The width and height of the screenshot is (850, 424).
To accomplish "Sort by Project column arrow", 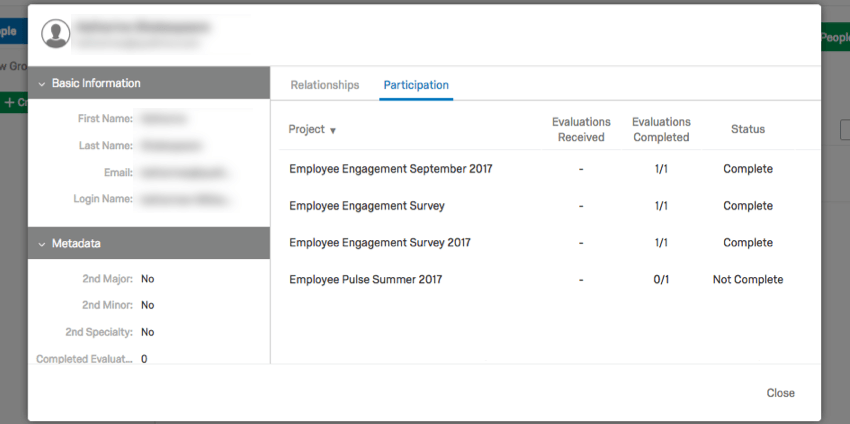I will tap(333, 131).
